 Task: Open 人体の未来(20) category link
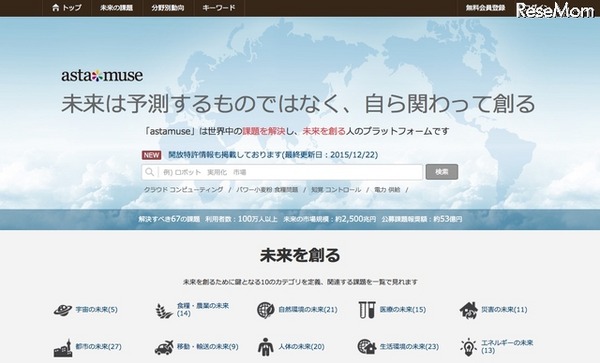(302, 347)
